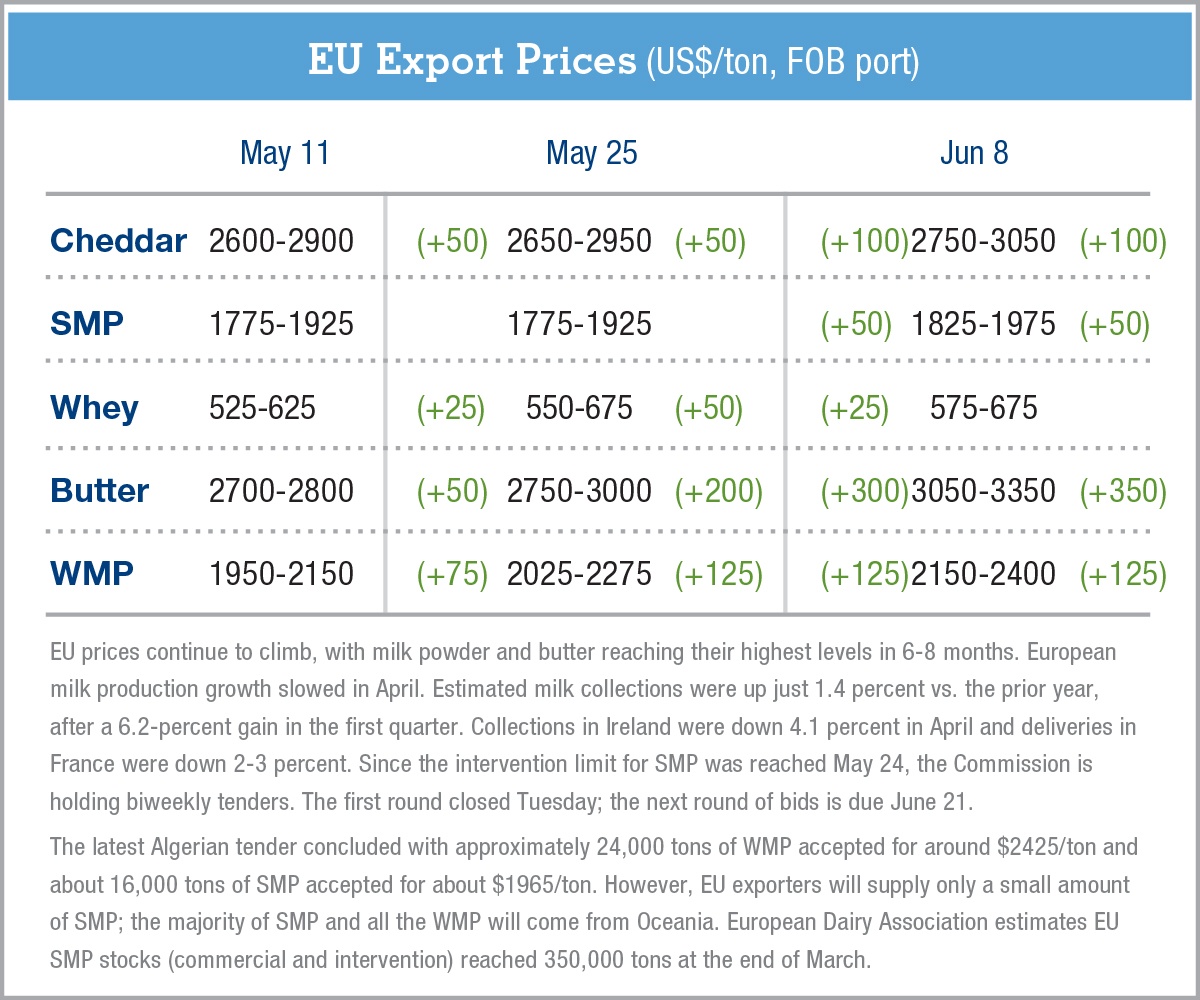Click Whey Jun 8 price 575-675
Image resolution: width=1200 pixels, height=1000 pixels.
click(983, 407)
